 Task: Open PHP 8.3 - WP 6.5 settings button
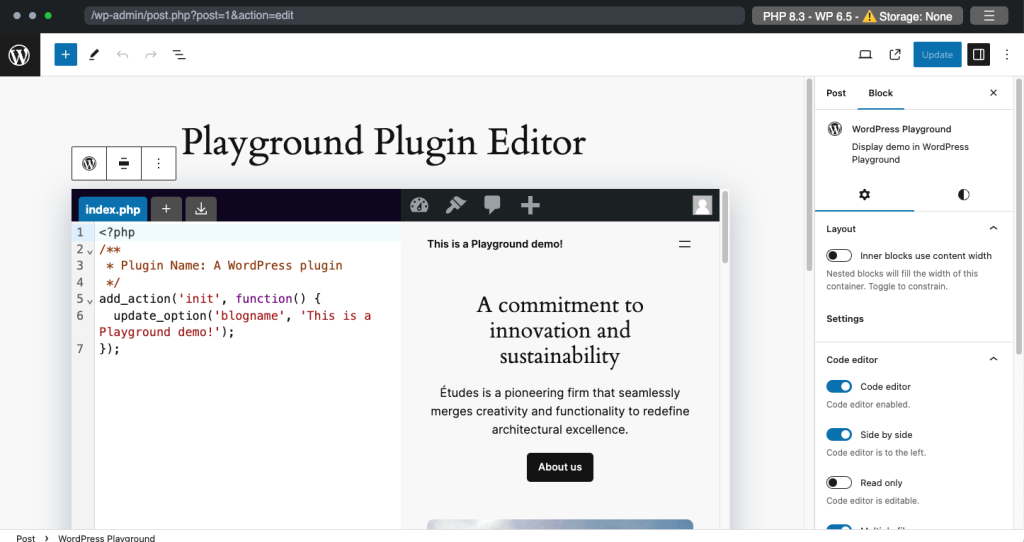pos(857,16)
